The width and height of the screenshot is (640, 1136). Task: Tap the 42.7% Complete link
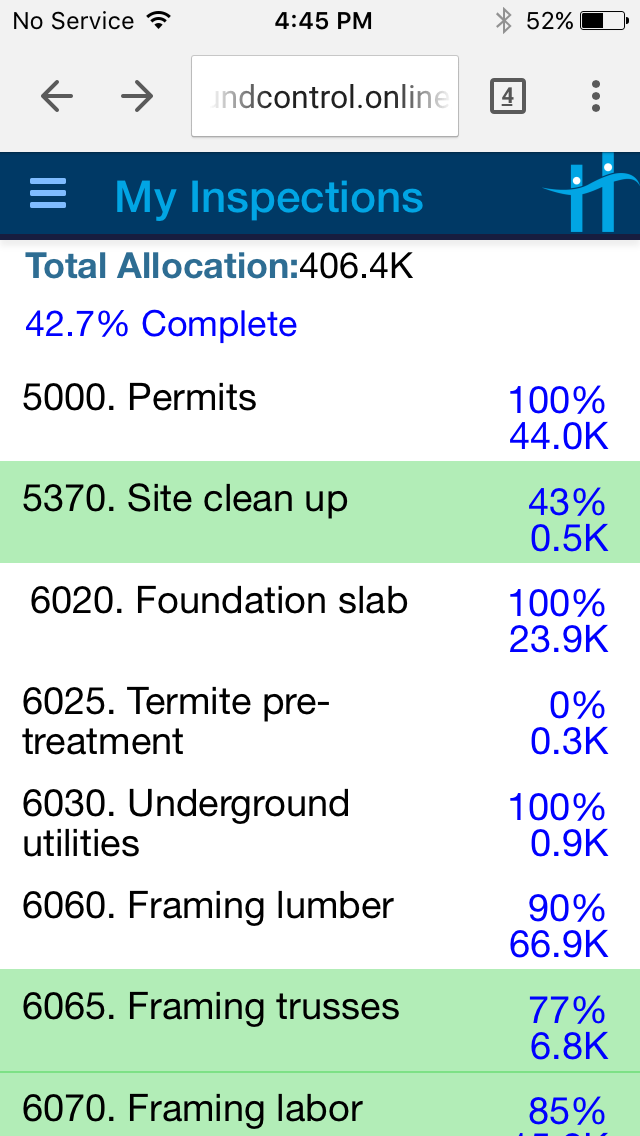coord(161,324)
